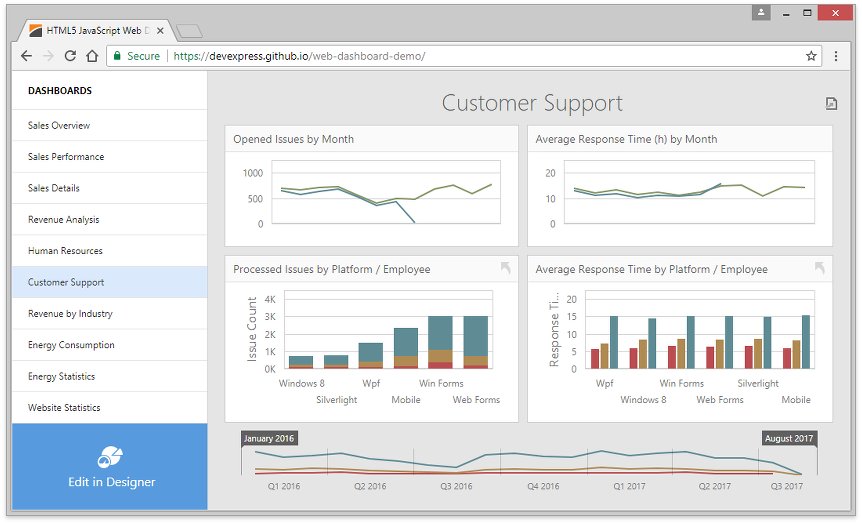
Task: Click the dashboard export icon beside Customer Support title
Action: point(831,103)
